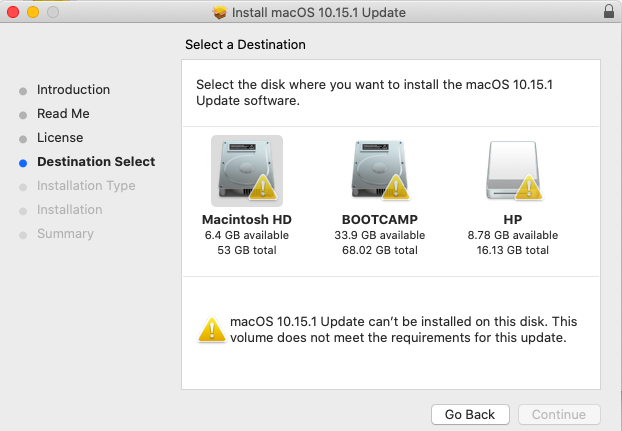Viewport: 622px width, 431px height.
Task: Go to the Introduction step
Action: click(x=73, y=90)
